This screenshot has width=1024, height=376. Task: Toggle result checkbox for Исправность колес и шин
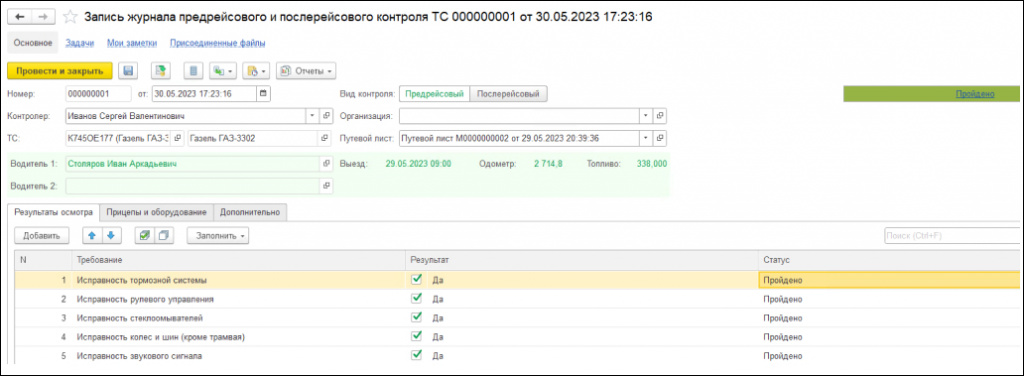click(416, 337)
